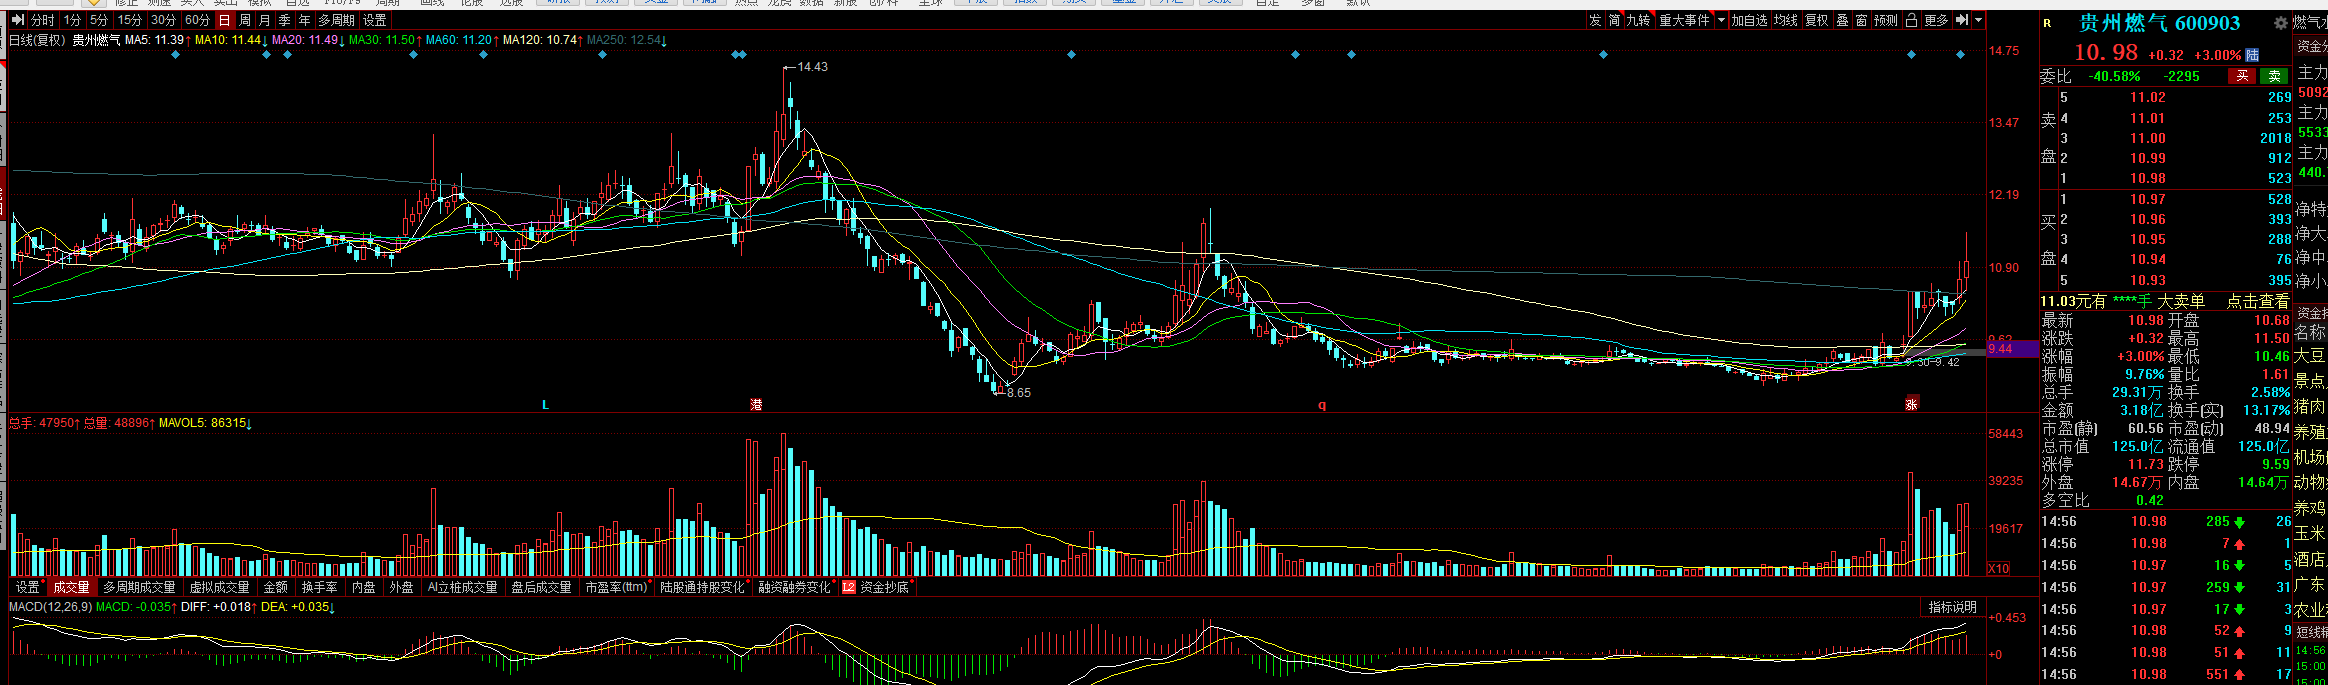The image size is (2328, 685).
Task: Open the 复权 adjustment option
Action: tap(1817, 20)
